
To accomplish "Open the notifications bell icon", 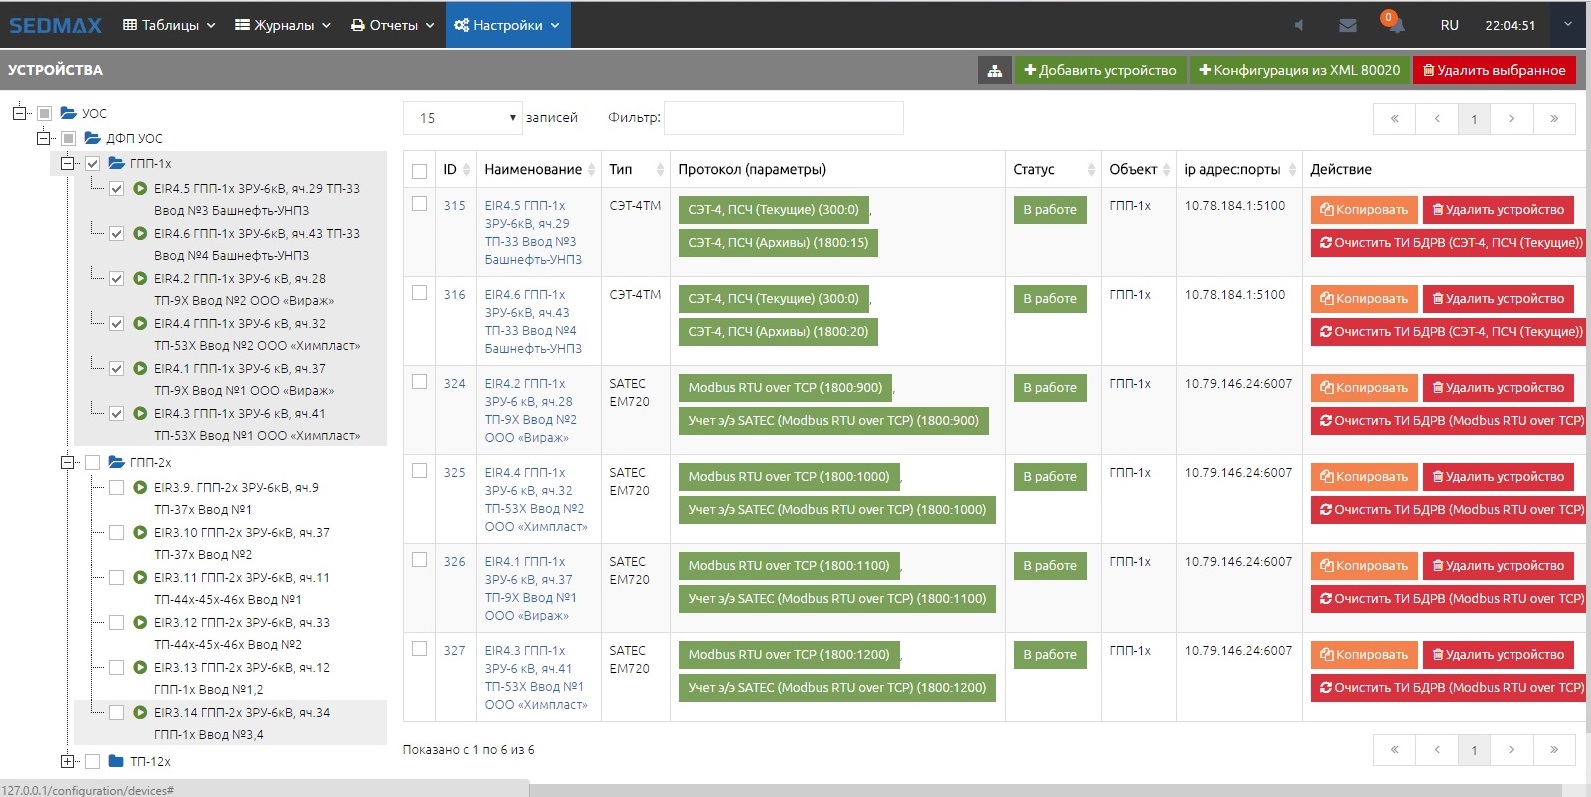I will [1394, 25].
